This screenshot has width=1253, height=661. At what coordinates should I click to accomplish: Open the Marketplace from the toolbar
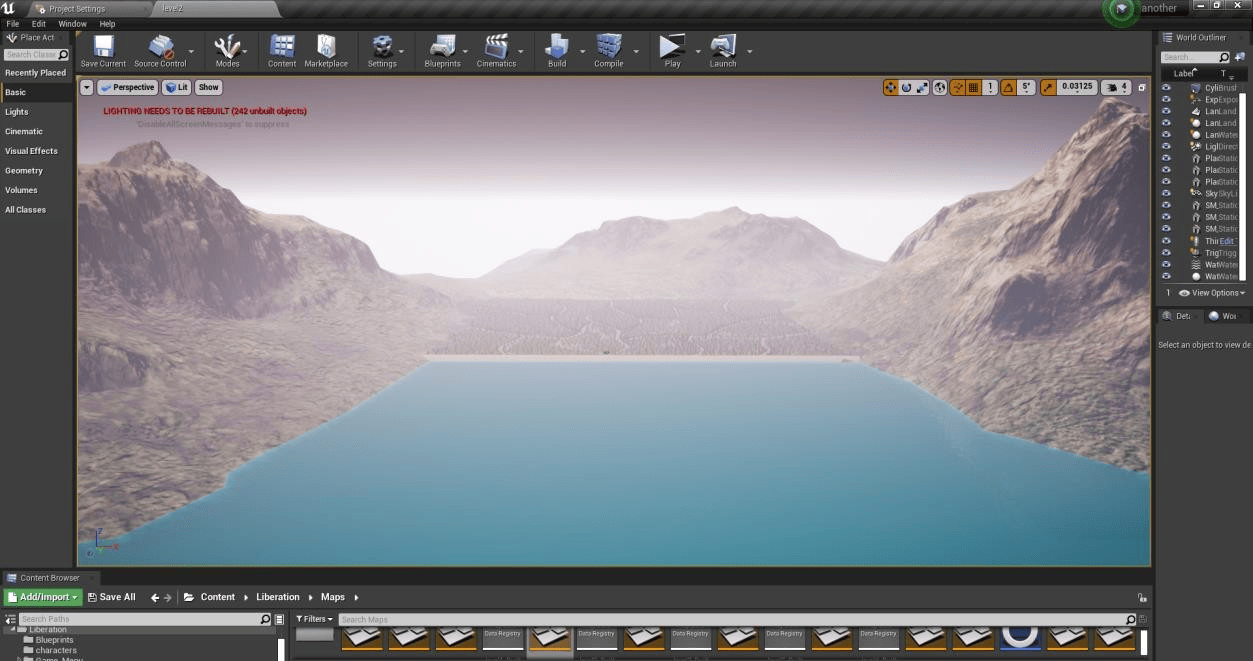(326, 51)
